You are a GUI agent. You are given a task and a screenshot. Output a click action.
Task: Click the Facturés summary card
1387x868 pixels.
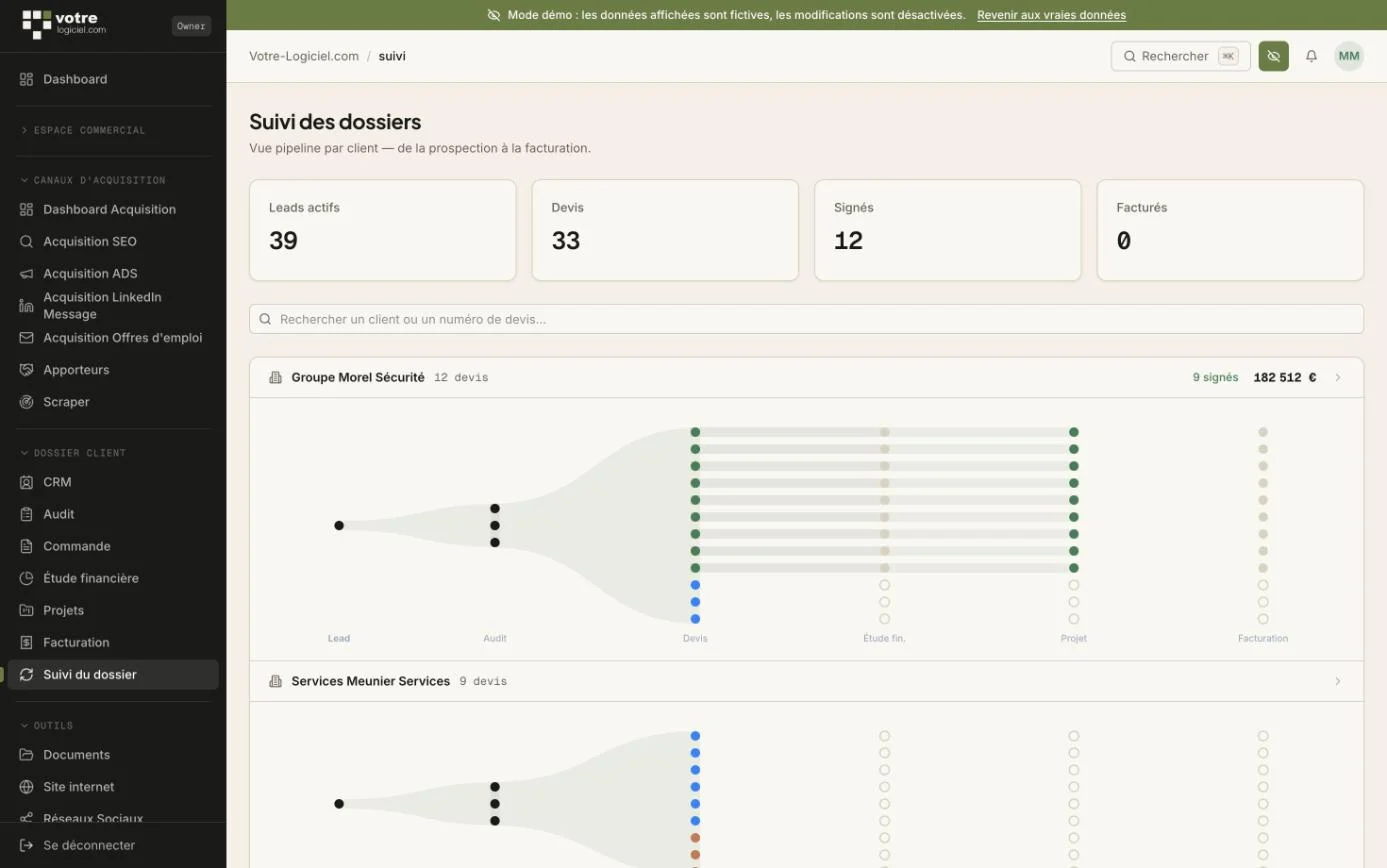click(1231, 230)
